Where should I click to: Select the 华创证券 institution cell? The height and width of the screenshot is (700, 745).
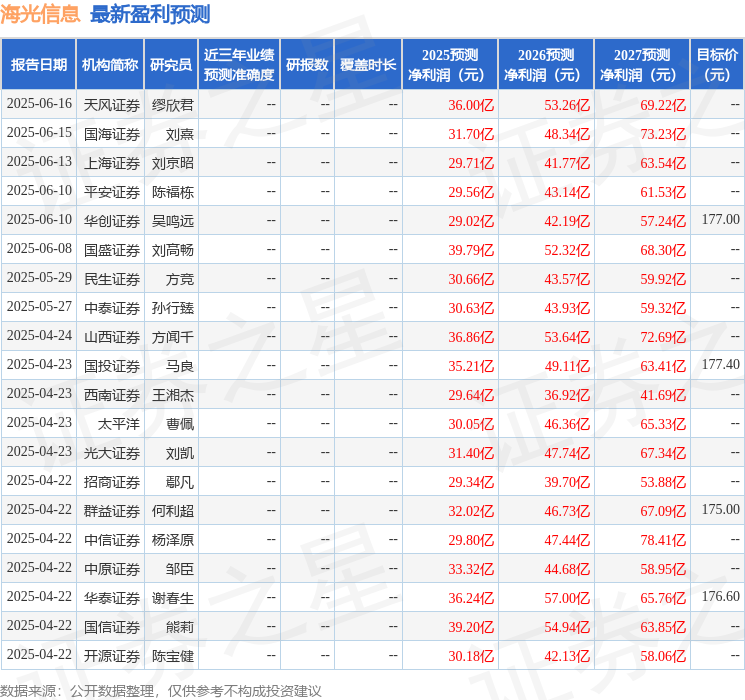point(112,221)
